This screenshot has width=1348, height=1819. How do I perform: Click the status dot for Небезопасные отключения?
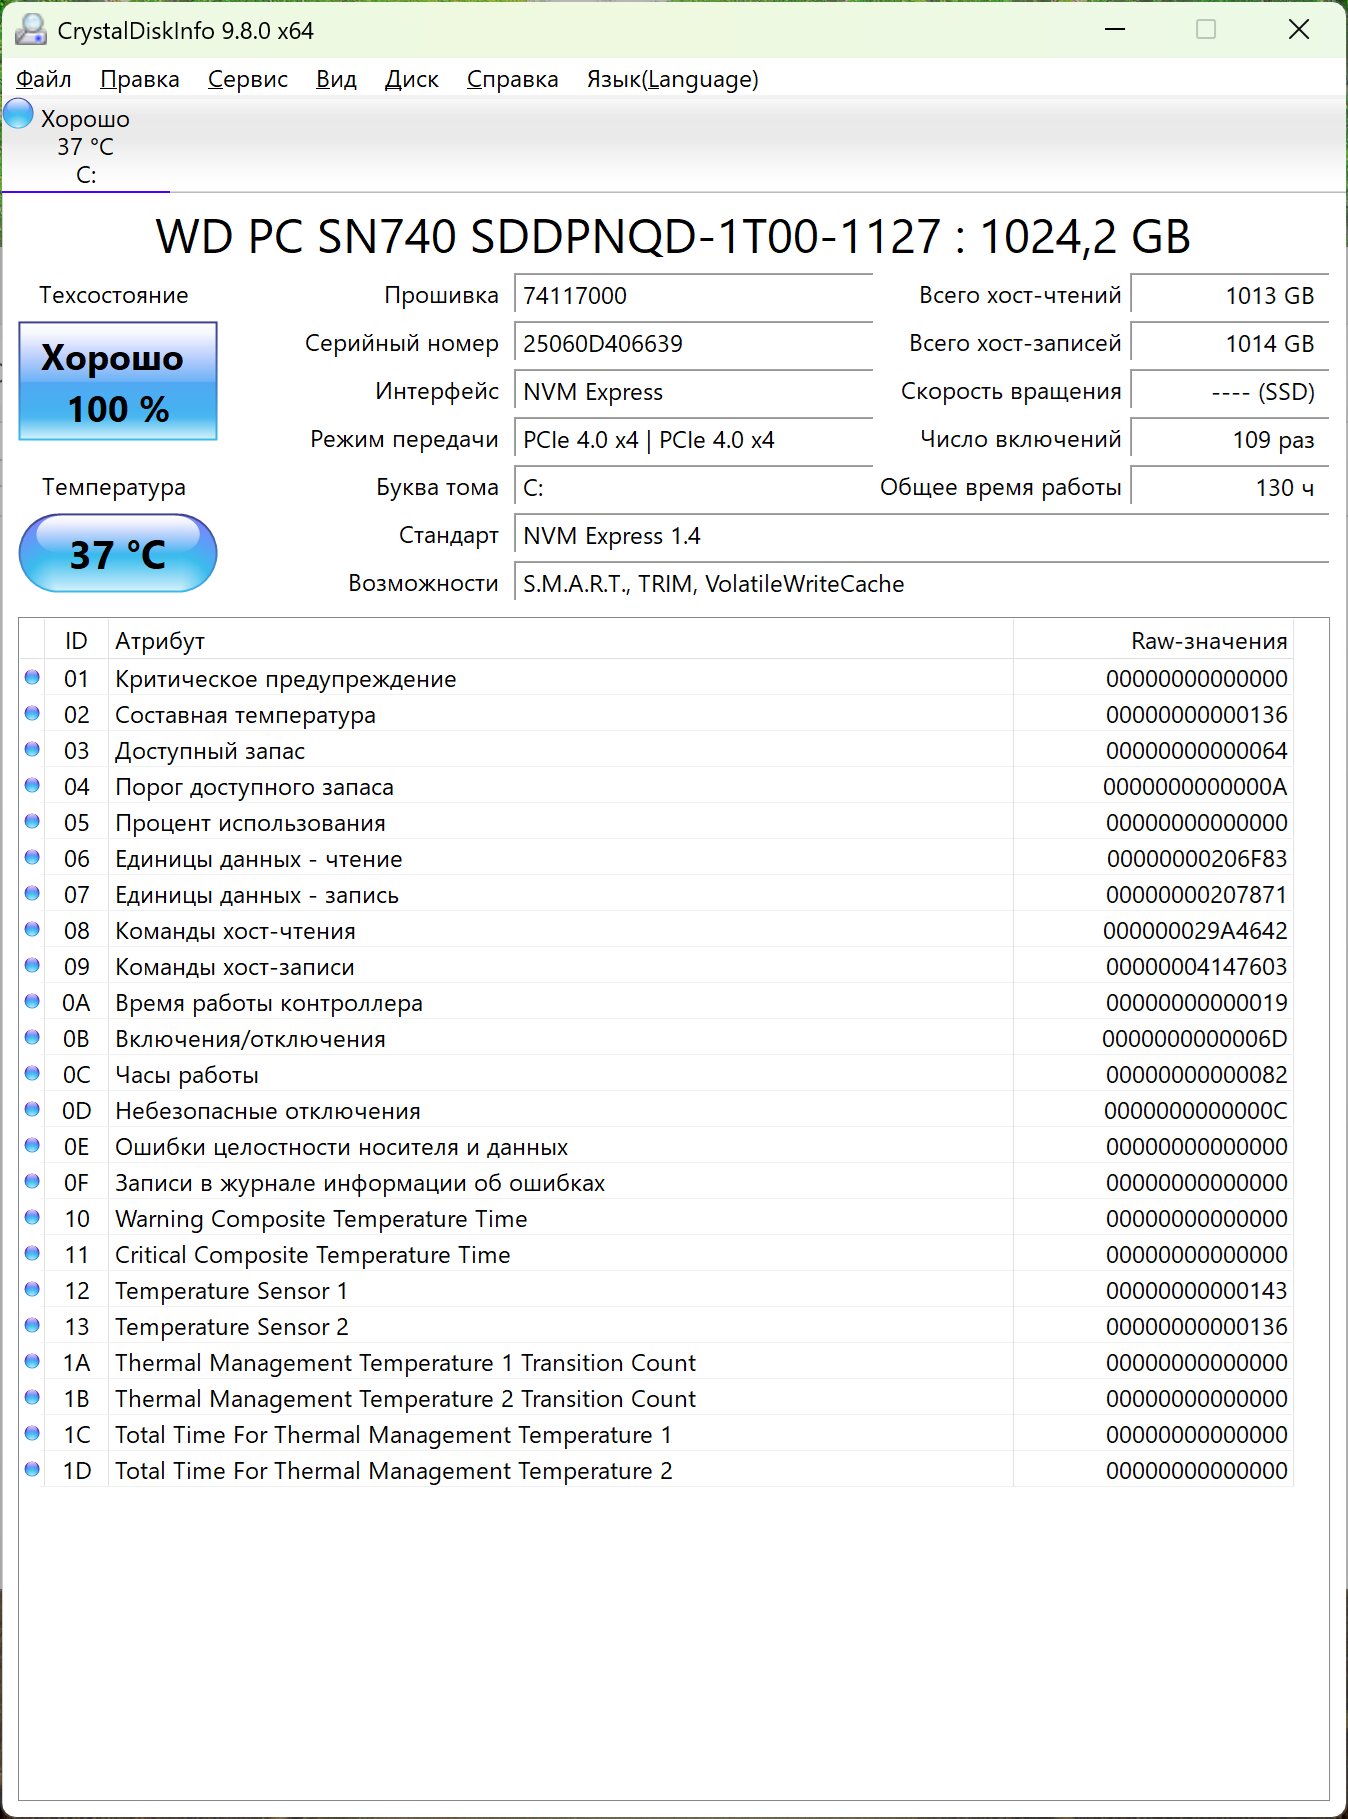pyautogui.click(x=32, y=1110)
